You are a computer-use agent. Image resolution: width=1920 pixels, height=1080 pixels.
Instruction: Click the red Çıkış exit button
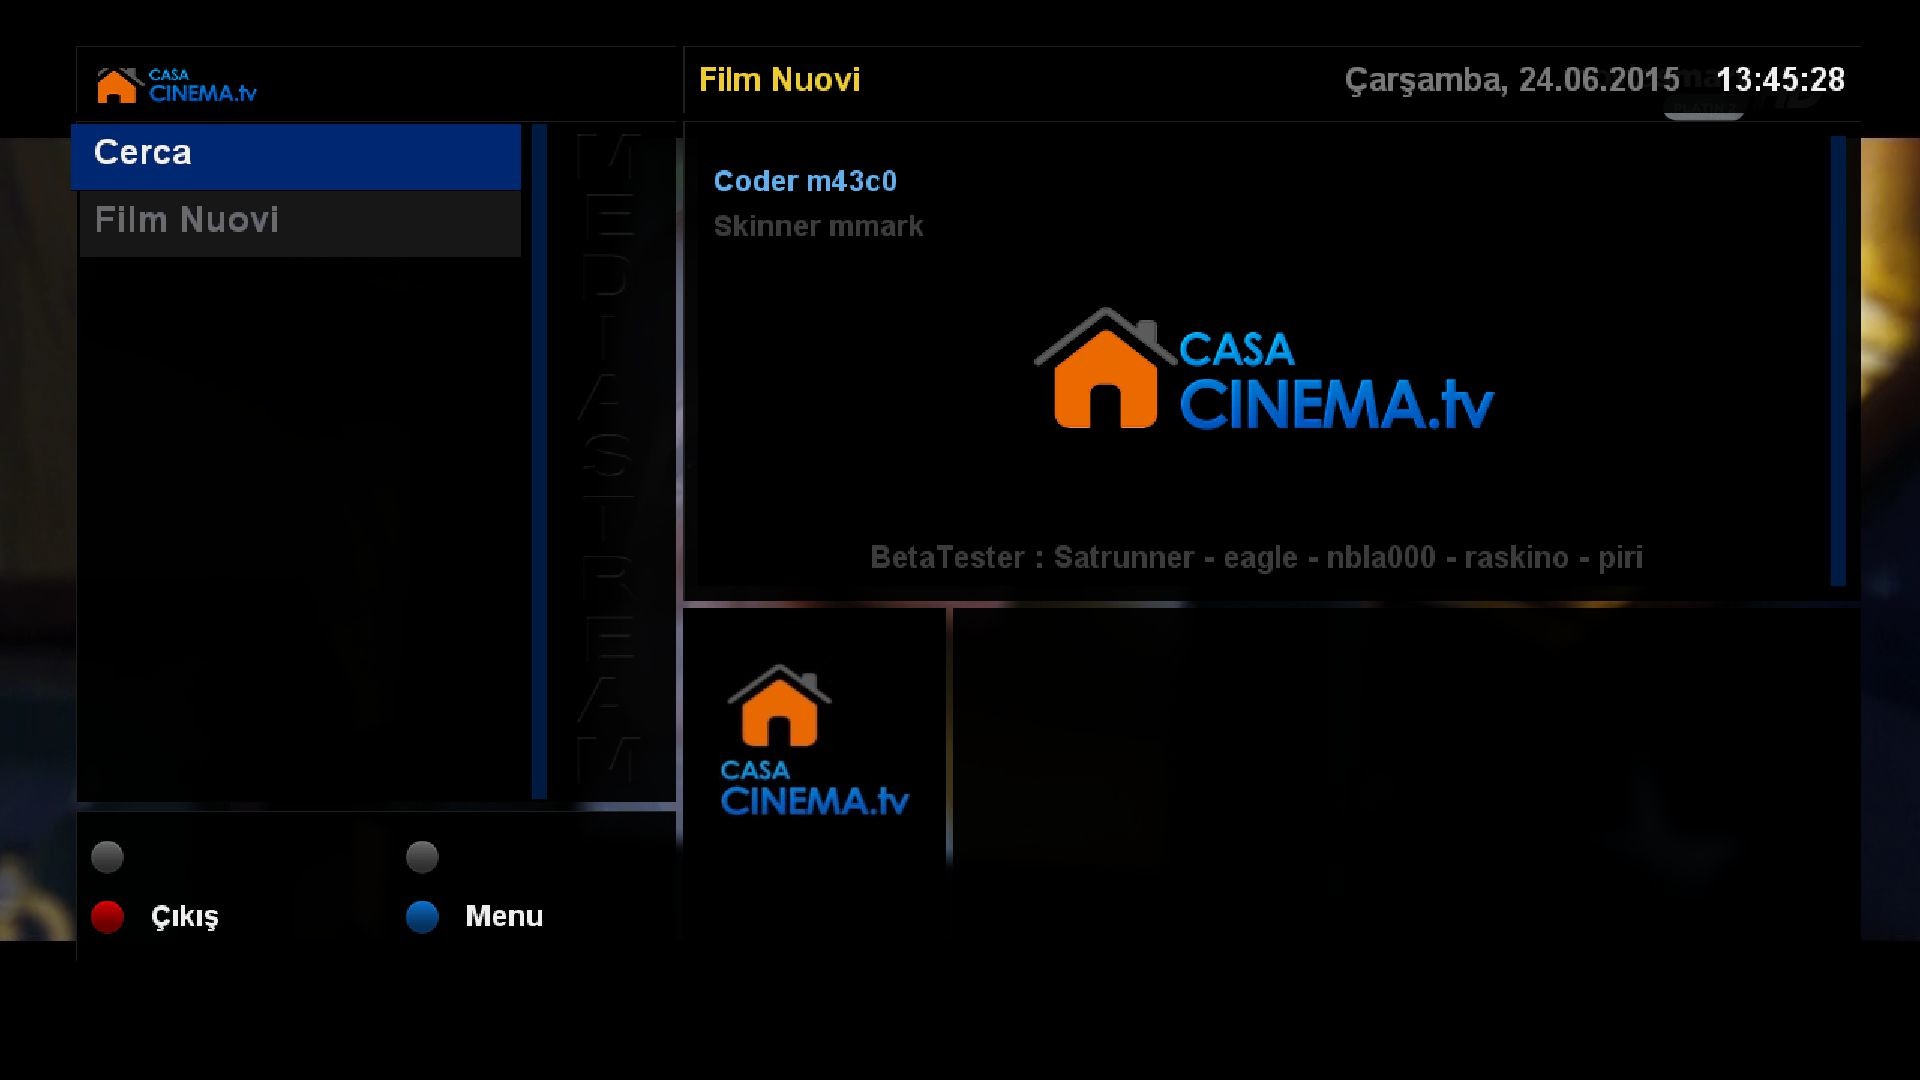pyautogui.click(x=107, y=917)
